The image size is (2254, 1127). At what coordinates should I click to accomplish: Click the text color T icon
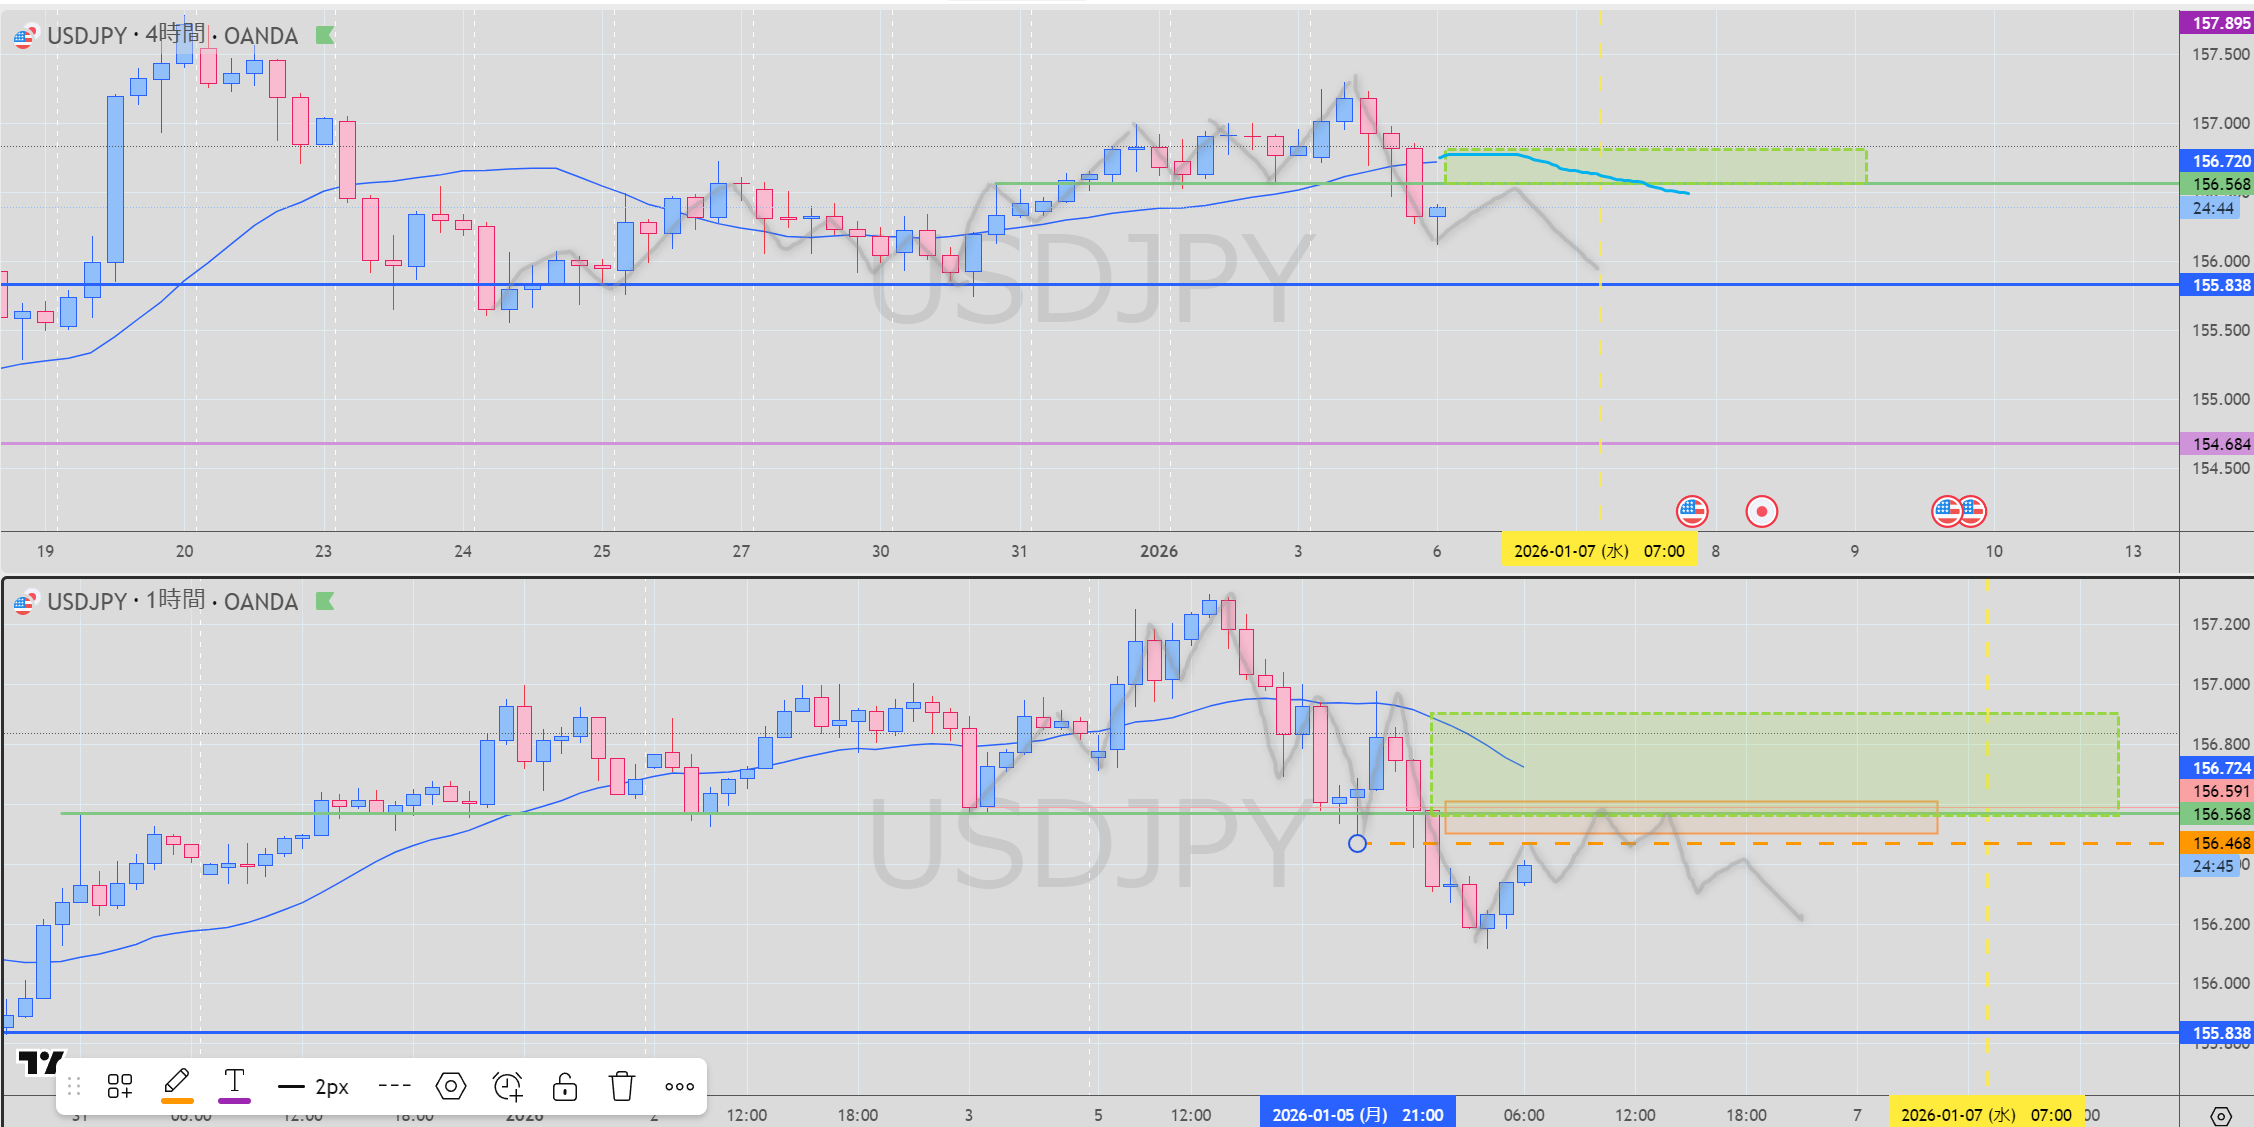coord(234,1084)
